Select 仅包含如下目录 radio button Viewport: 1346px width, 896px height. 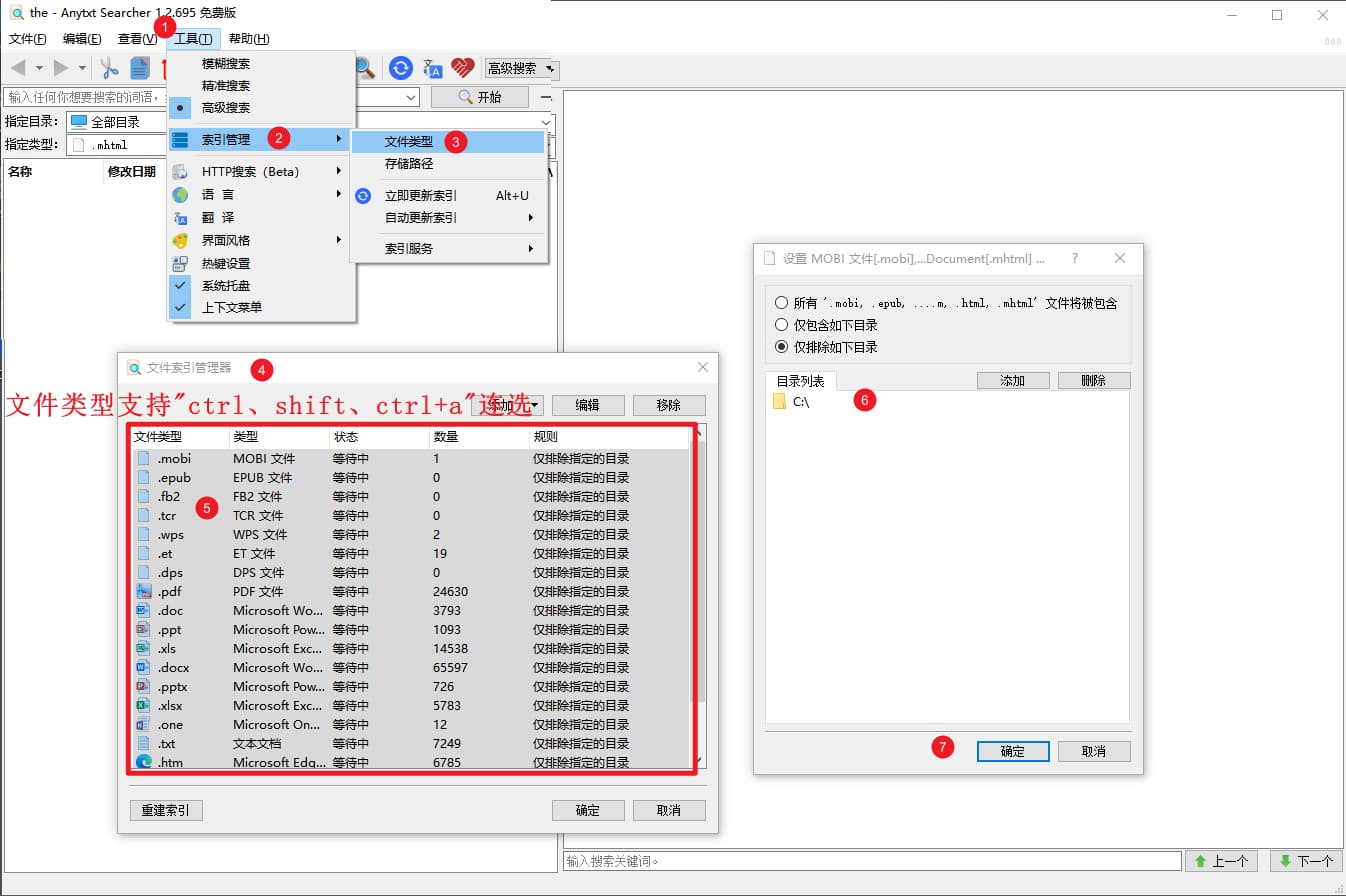781,325
